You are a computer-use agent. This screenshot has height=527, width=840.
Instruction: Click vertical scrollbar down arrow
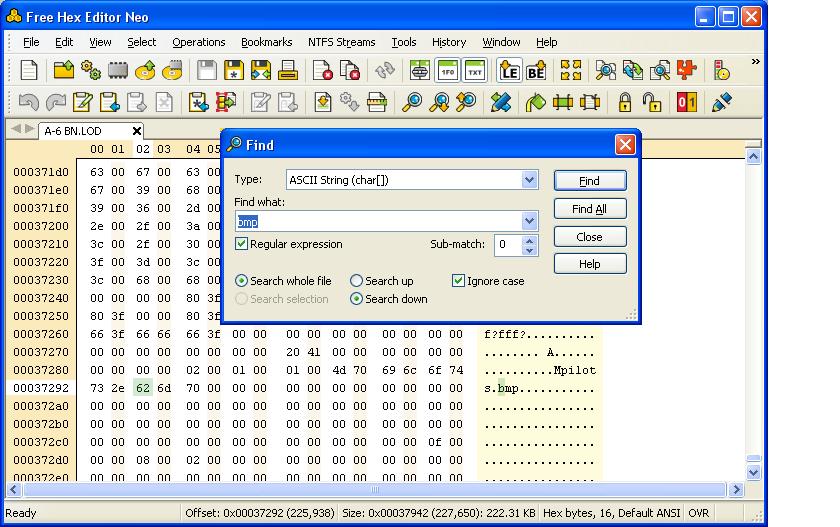pyautogui.click(x=754, y=472)
